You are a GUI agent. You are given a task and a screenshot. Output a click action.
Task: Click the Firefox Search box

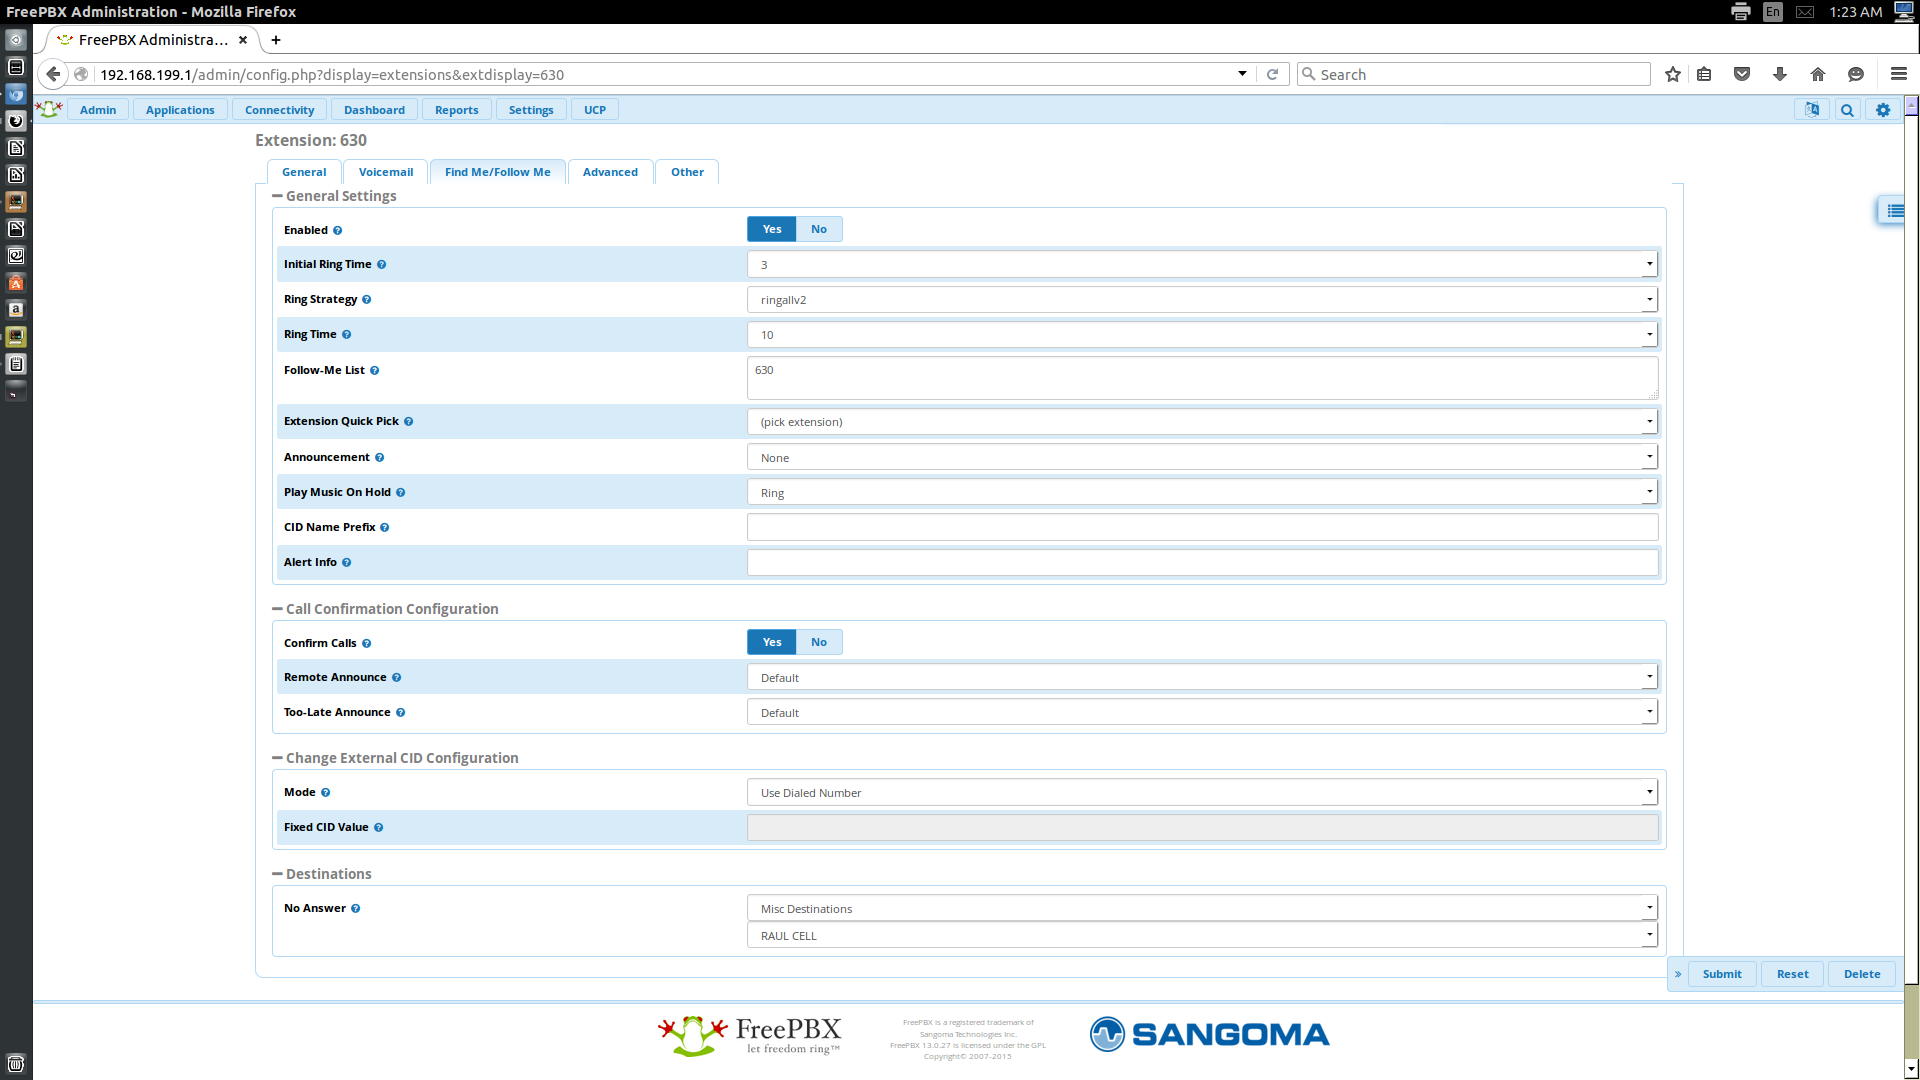(1474, 74)
